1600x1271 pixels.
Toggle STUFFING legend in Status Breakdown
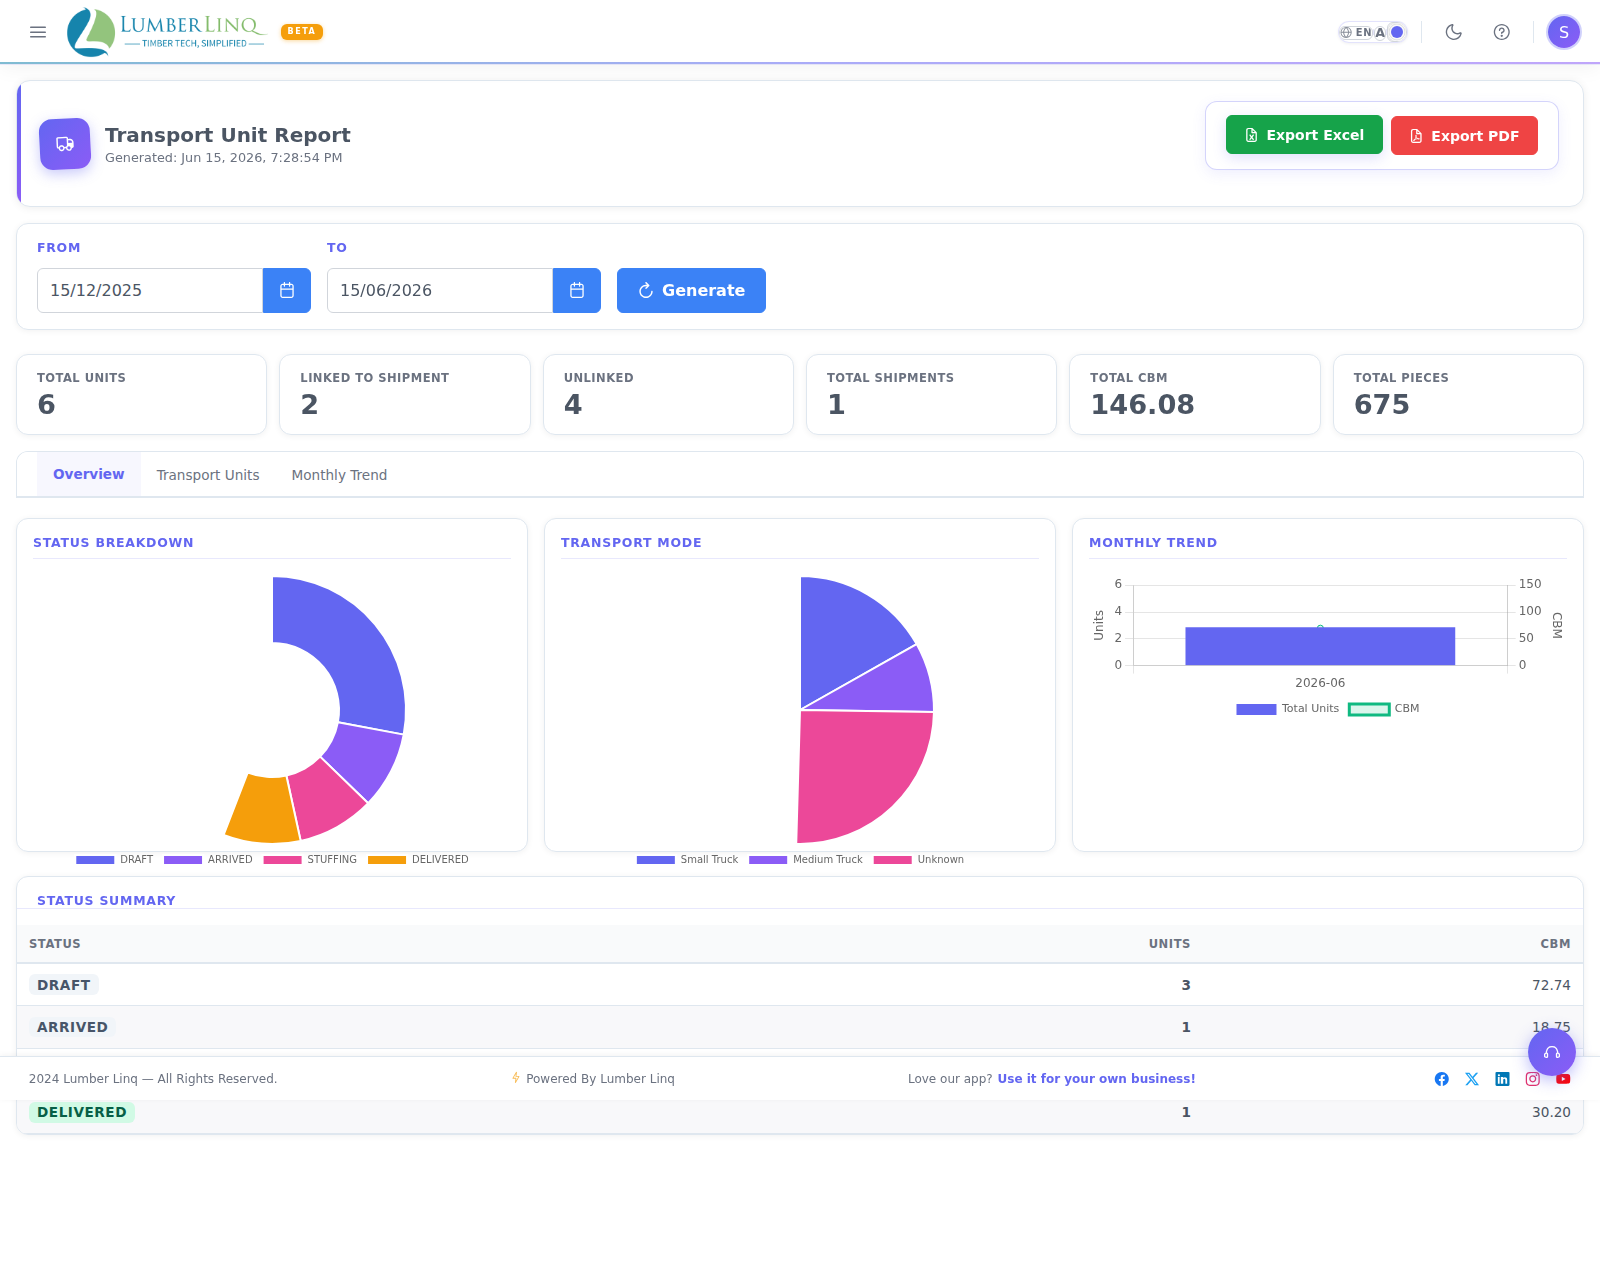(310, 860)
